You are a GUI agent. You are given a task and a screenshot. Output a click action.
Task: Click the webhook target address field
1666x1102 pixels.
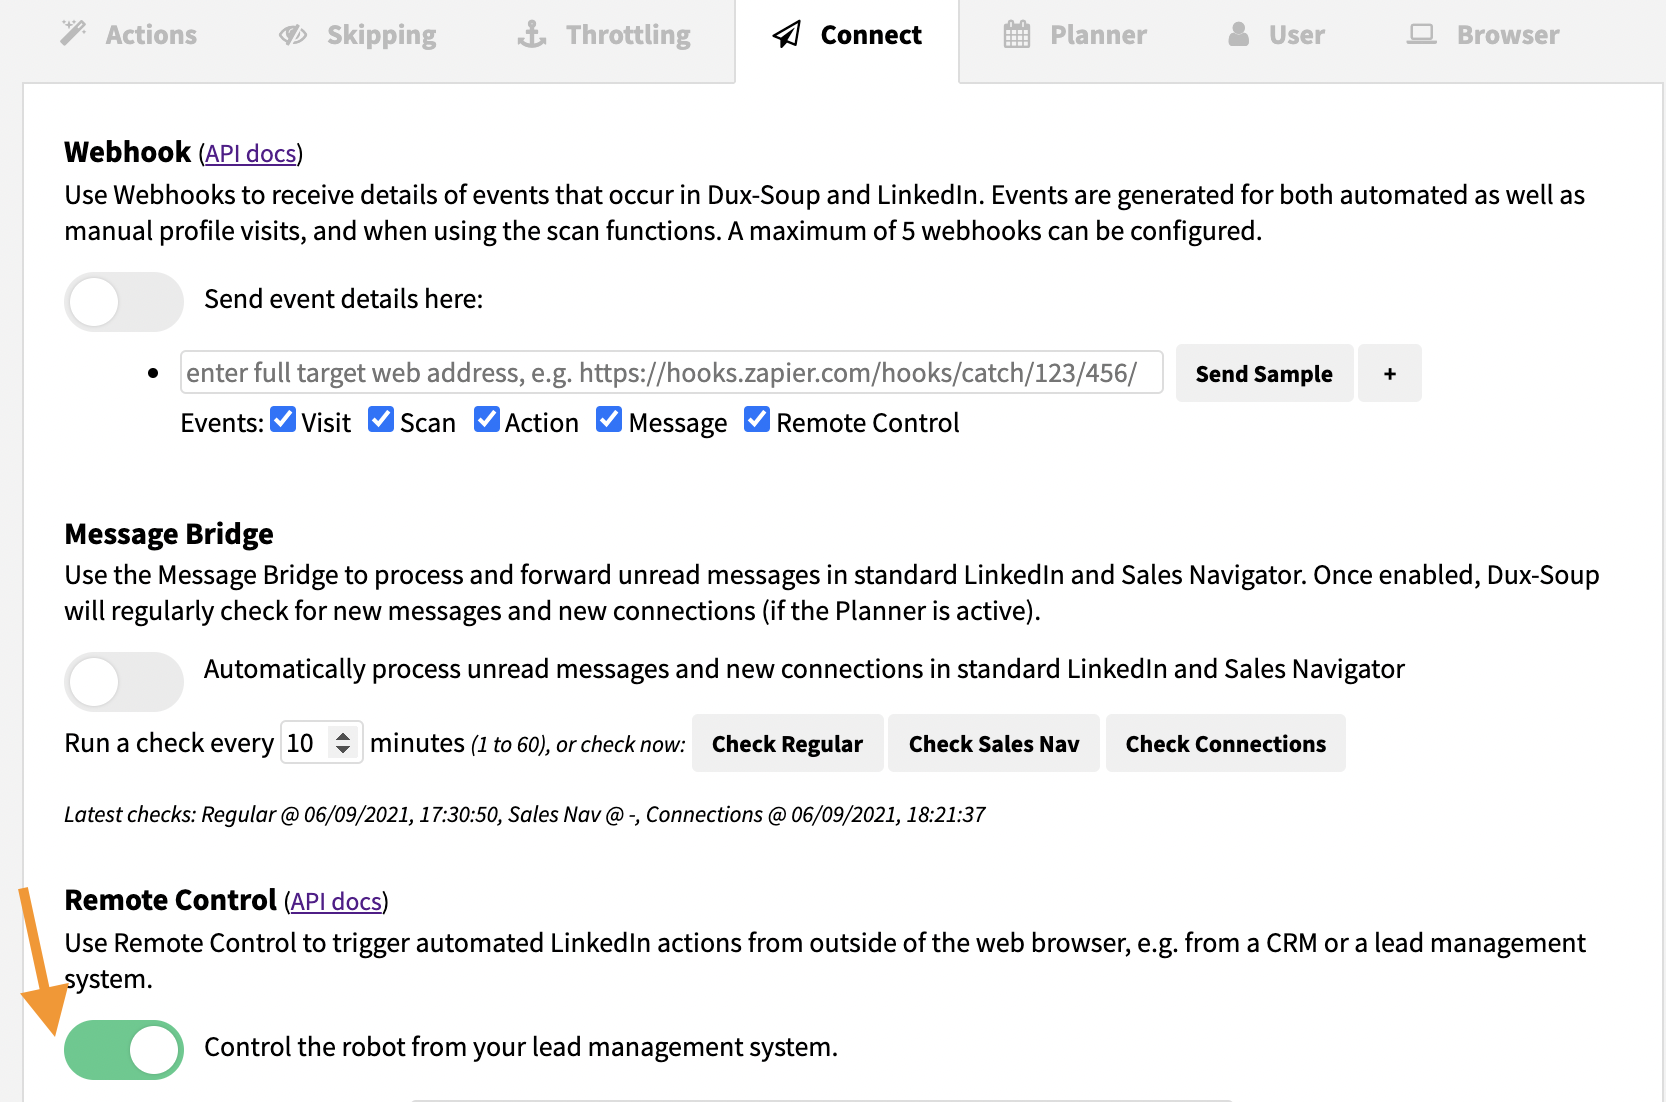[671, 372]
